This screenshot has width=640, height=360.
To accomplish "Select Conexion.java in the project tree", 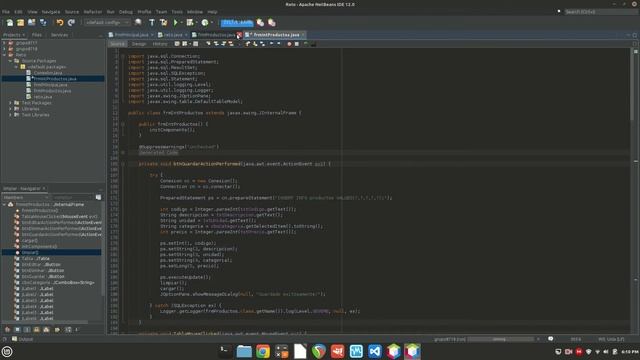I will [x=48, y=73].
